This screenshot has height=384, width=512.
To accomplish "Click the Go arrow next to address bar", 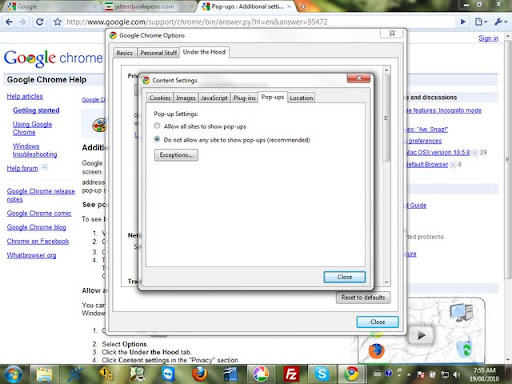I will [x=463, y=22].
